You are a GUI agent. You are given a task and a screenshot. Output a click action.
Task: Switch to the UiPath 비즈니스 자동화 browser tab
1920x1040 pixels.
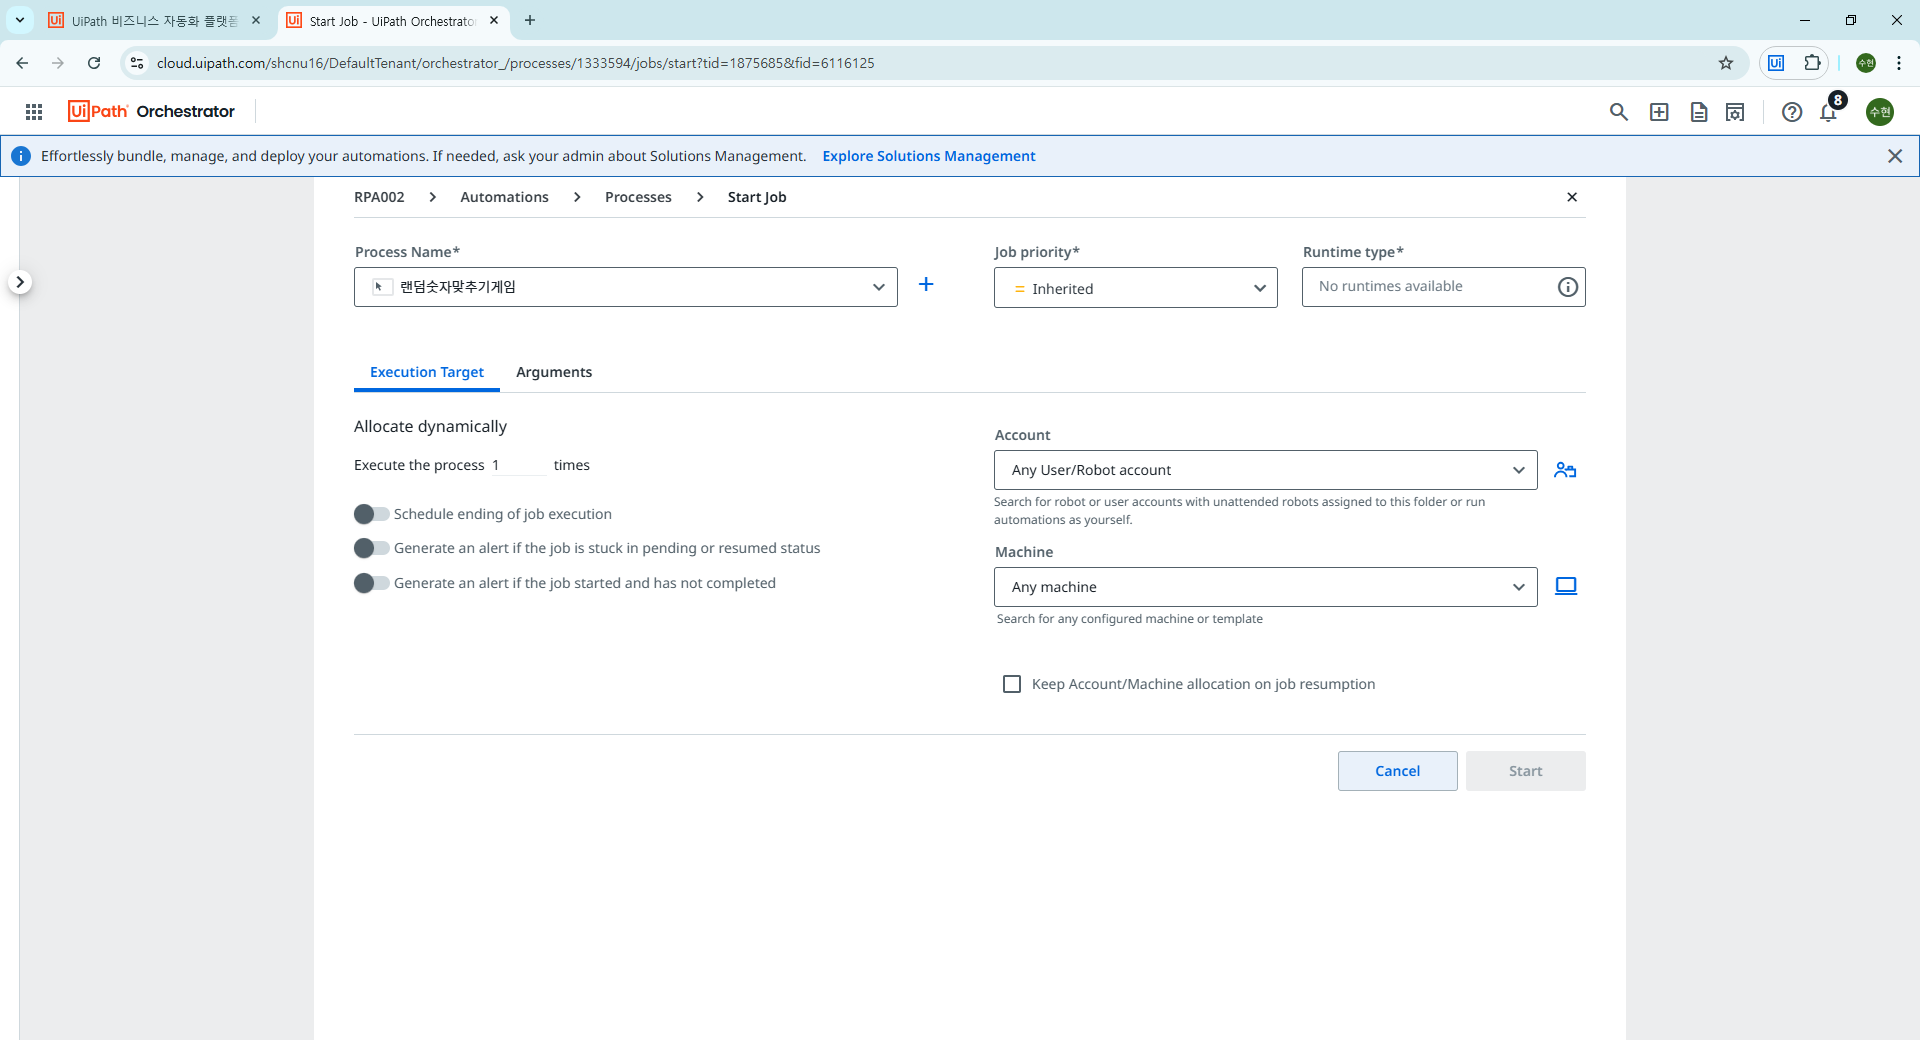tap(155, 20)
